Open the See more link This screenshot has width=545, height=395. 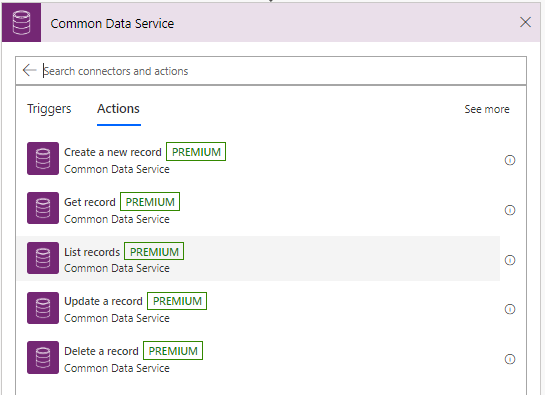[487, 109]
